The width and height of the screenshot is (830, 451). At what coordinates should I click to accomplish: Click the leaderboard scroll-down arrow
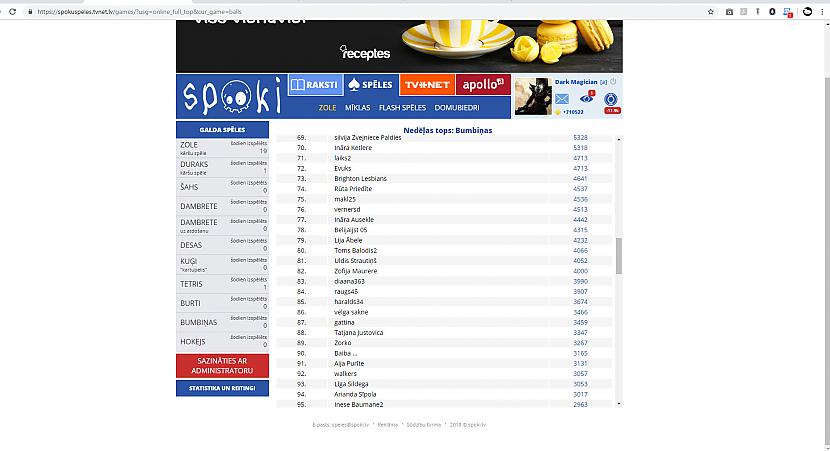click(x=619, y=404)
